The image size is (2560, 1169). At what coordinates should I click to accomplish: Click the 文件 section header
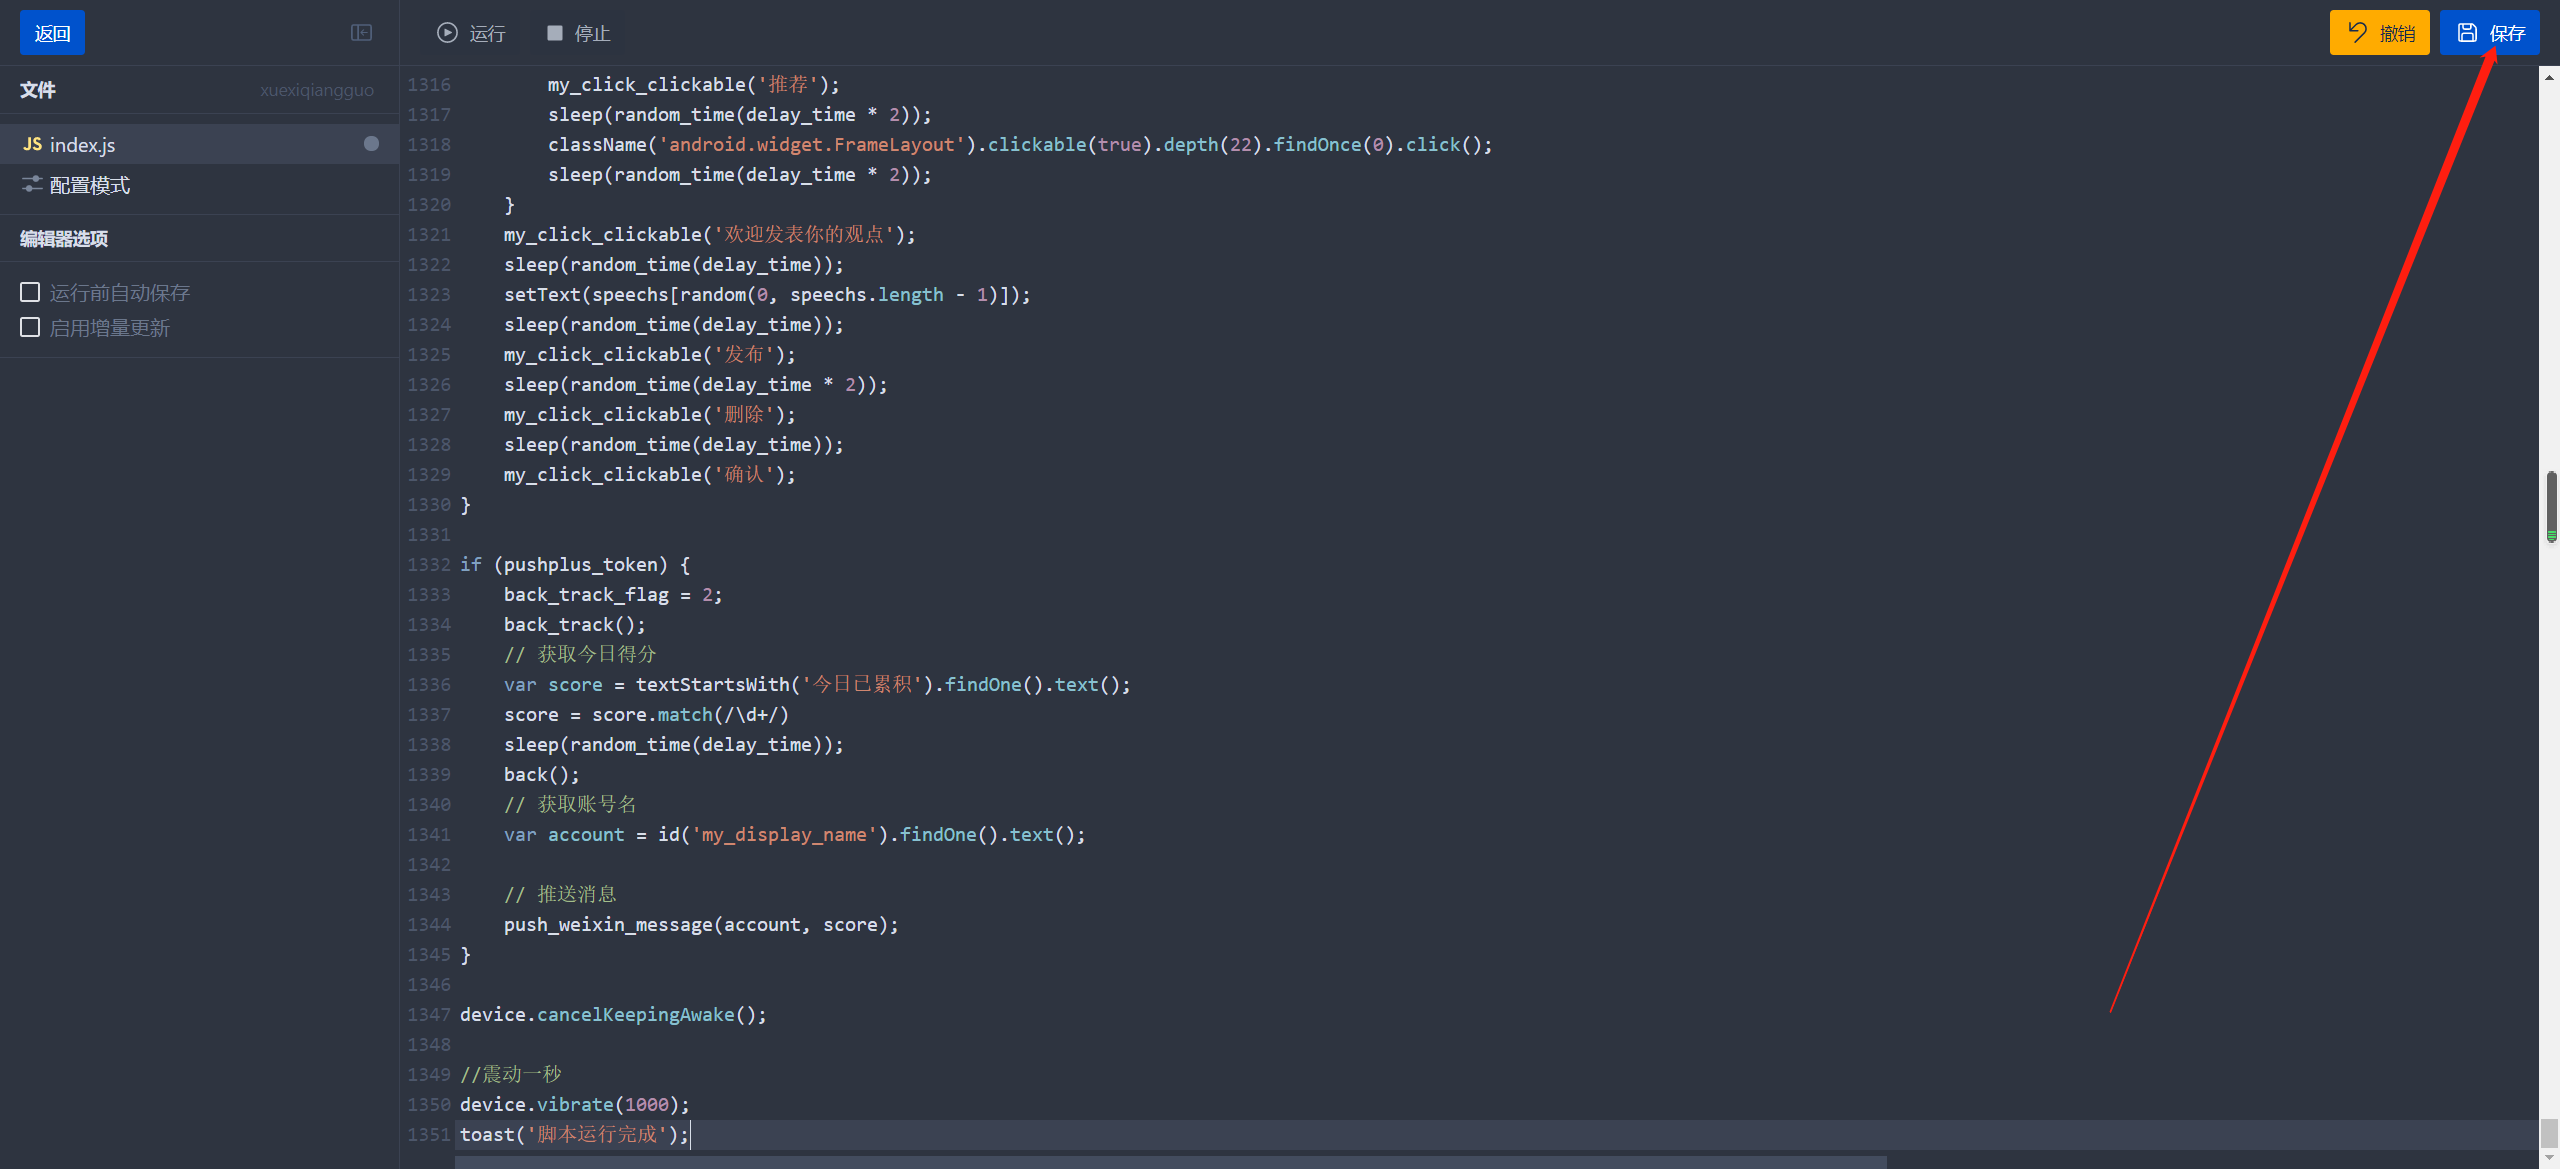[38, 90]
